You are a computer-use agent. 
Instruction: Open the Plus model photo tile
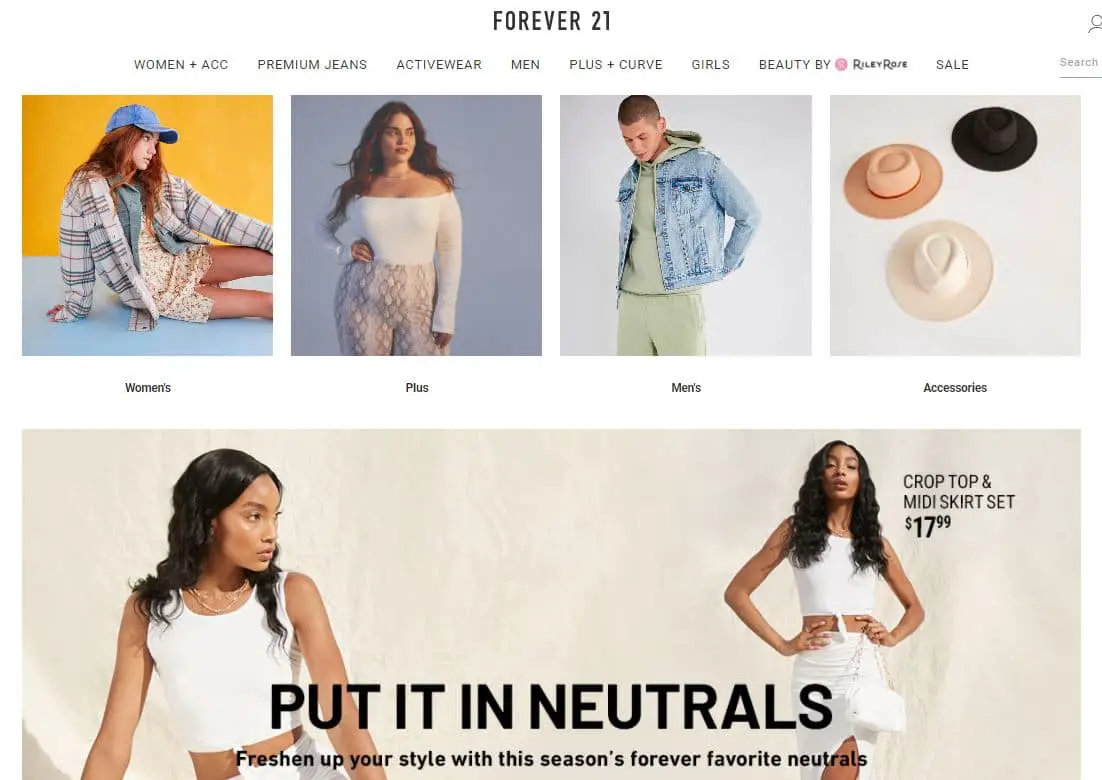pos(416,226)
